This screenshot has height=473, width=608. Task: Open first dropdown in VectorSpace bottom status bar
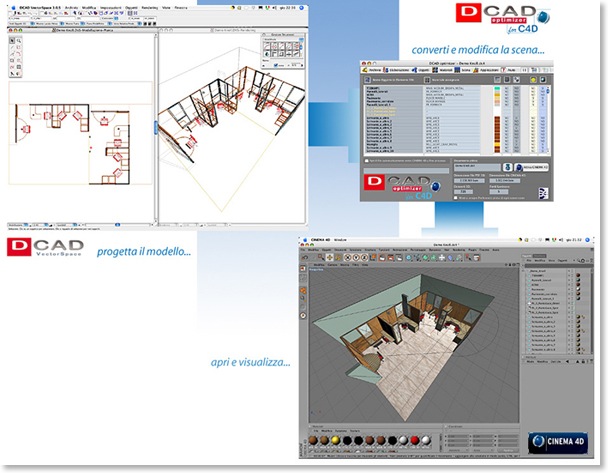coord(26,224)
